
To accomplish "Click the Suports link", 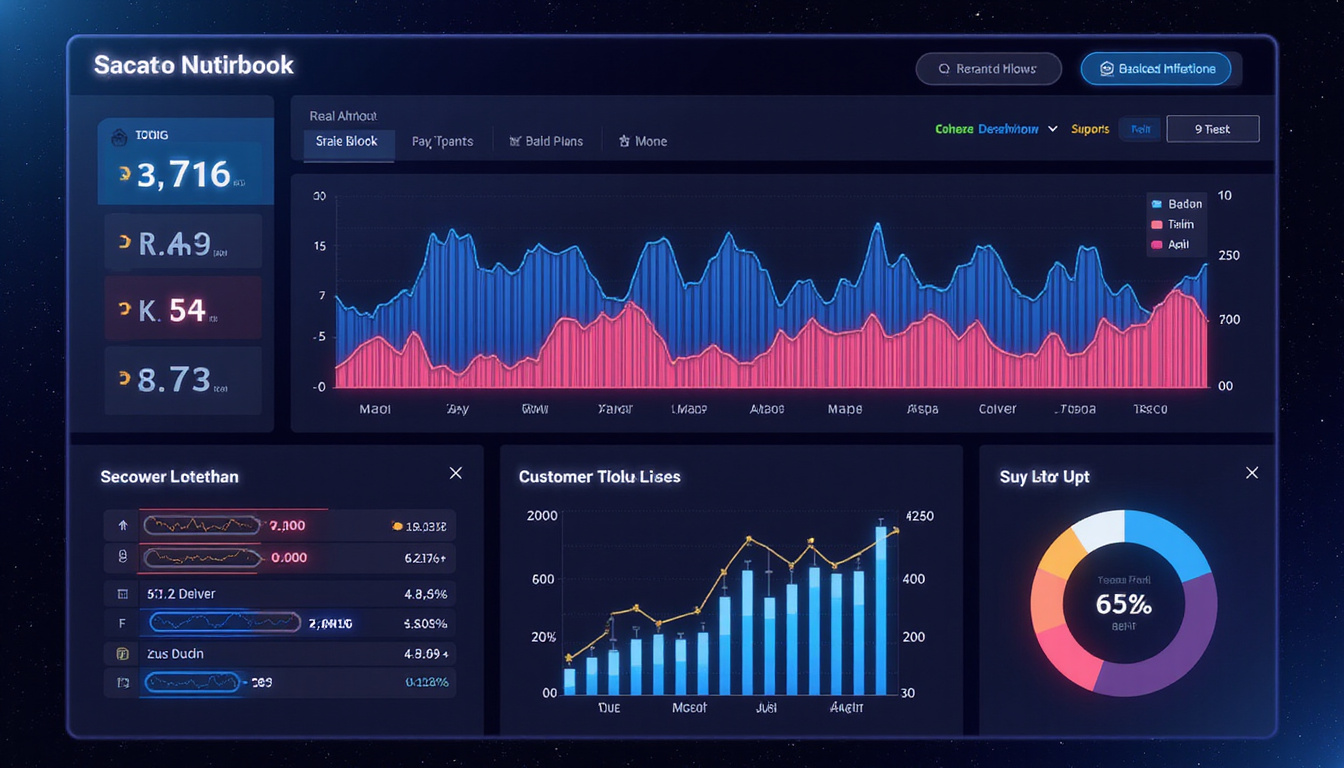I will click(x=1090, y=129).
